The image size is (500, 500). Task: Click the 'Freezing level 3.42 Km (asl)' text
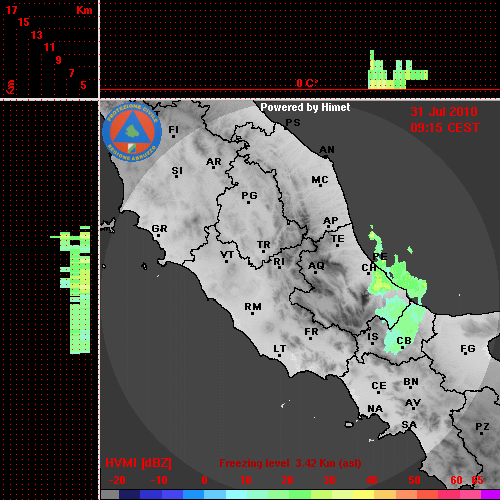(290, 463)
